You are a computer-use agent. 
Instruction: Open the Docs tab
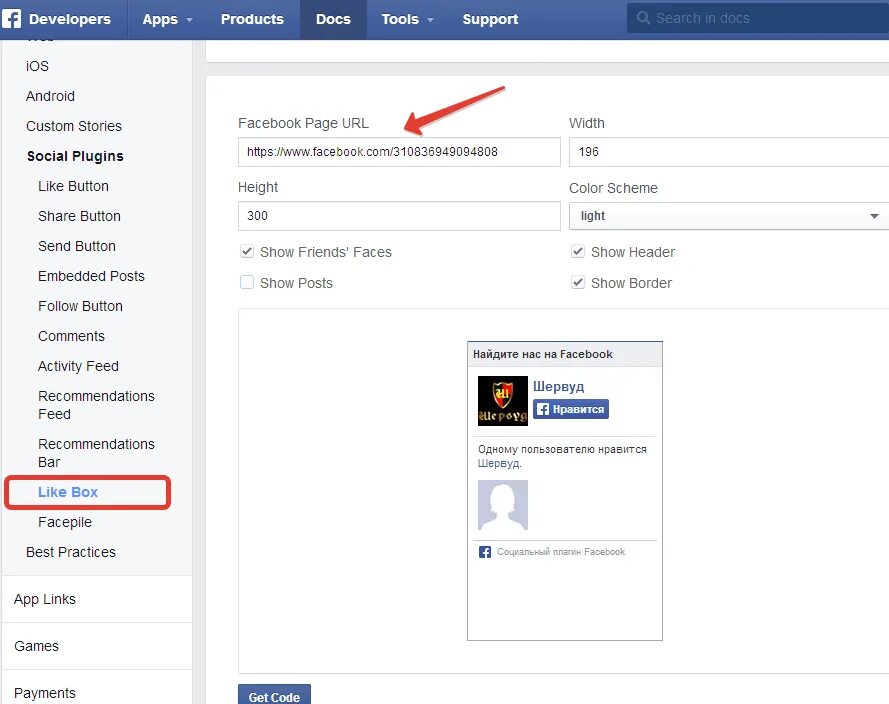[333, 19]
